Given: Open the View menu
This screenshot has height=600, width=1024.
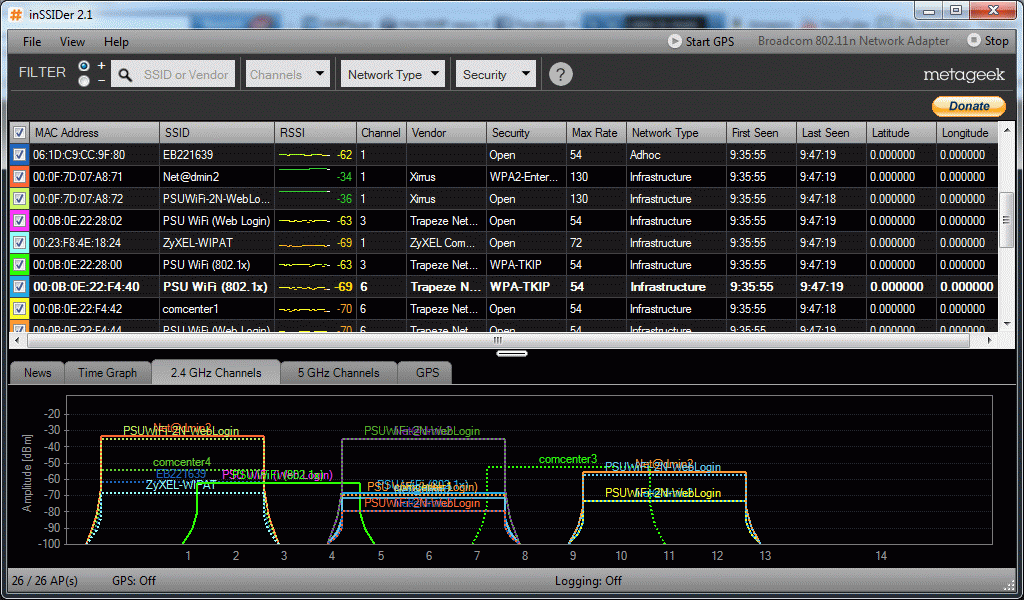Looking at the screenshot, I should click(72, 42).
